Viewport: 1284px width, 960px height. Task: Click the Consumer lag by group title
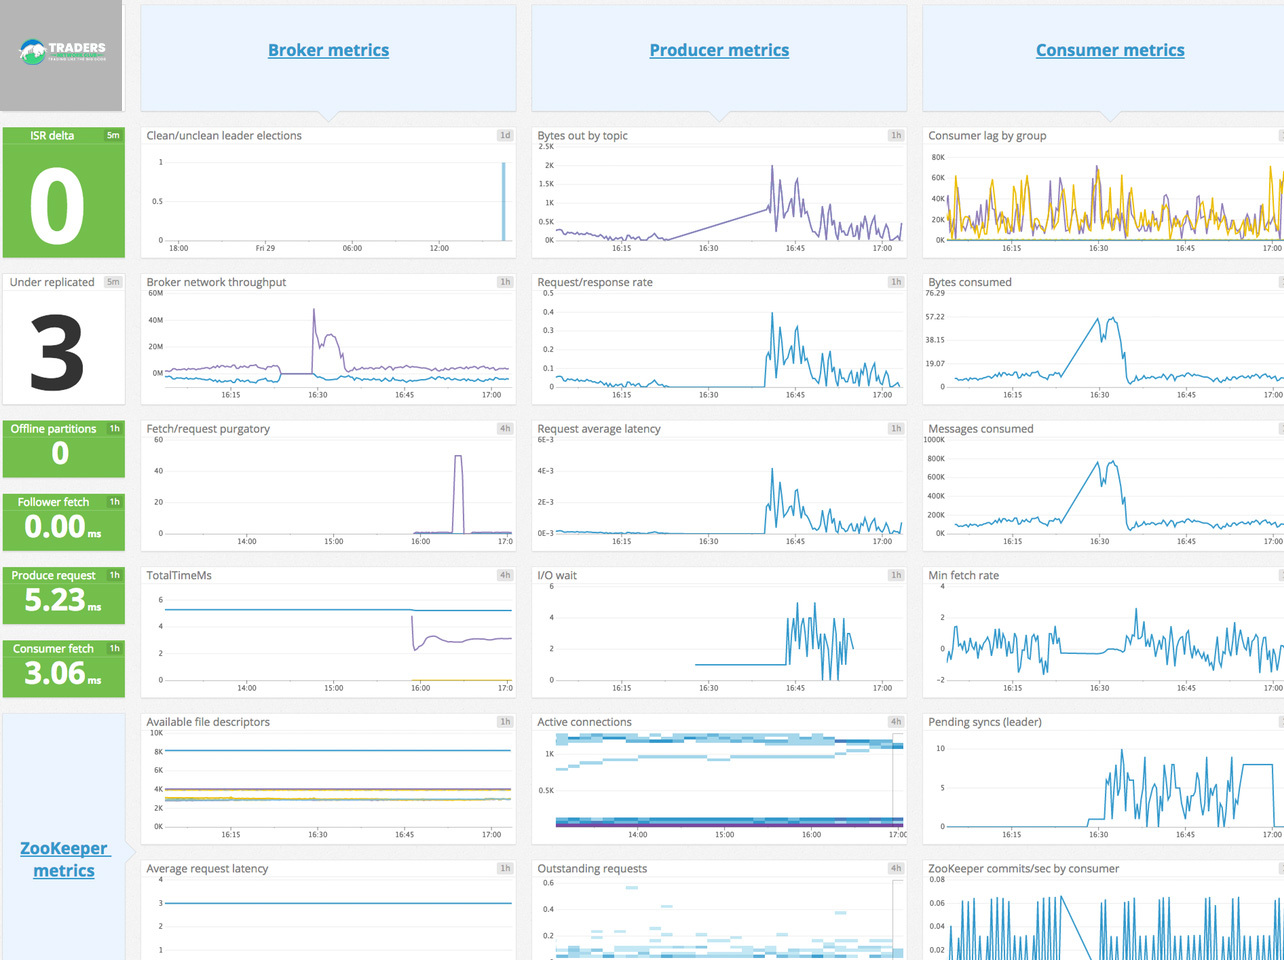pos(987,136)
